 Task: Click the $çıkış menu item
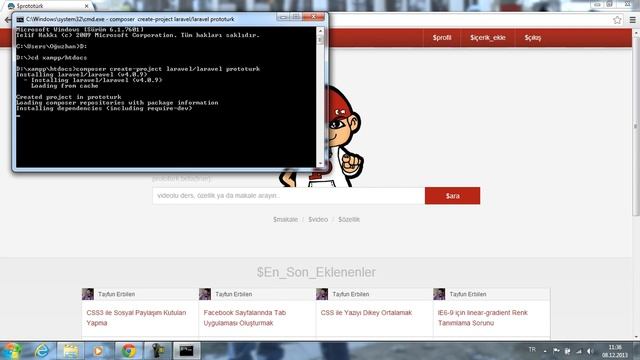(x=533, y=38)
